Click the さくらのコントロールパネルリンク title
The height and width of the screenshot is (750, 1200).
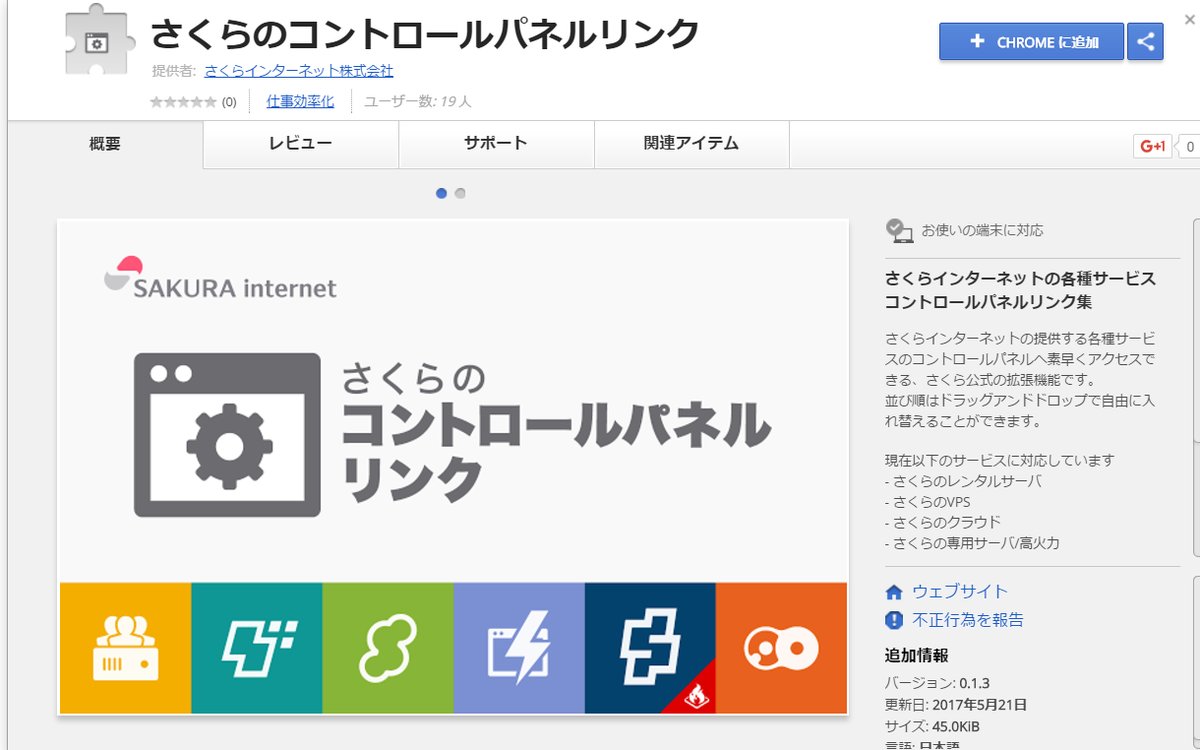pyautogui.click(x=424, y=35)
